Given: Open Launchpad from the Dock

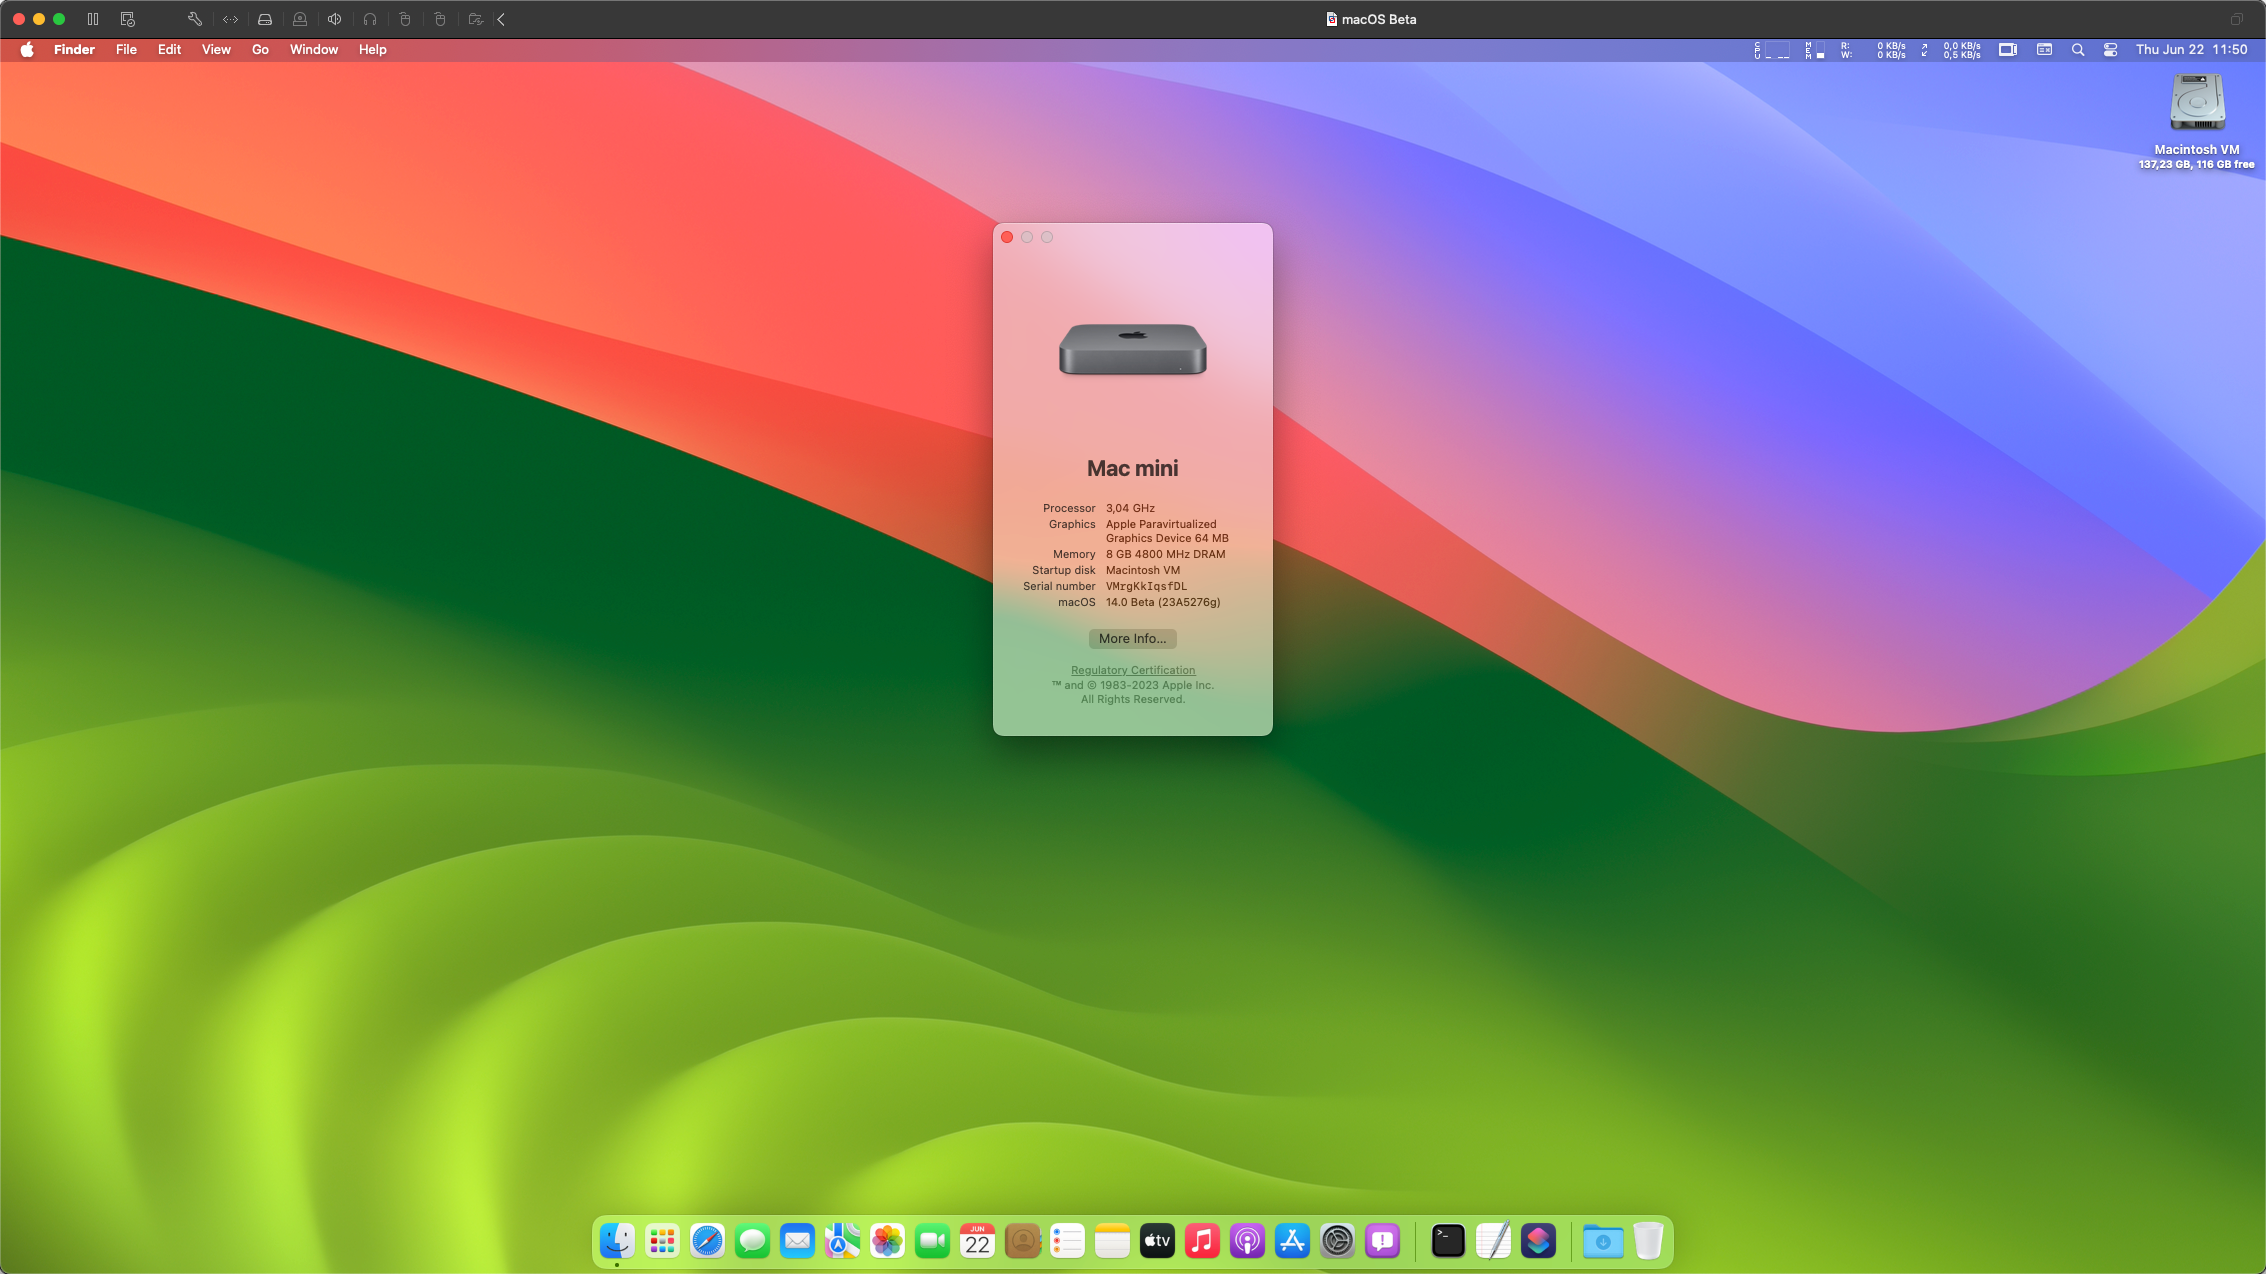Looking at the screenshot, I should [x=662, y=1242].
